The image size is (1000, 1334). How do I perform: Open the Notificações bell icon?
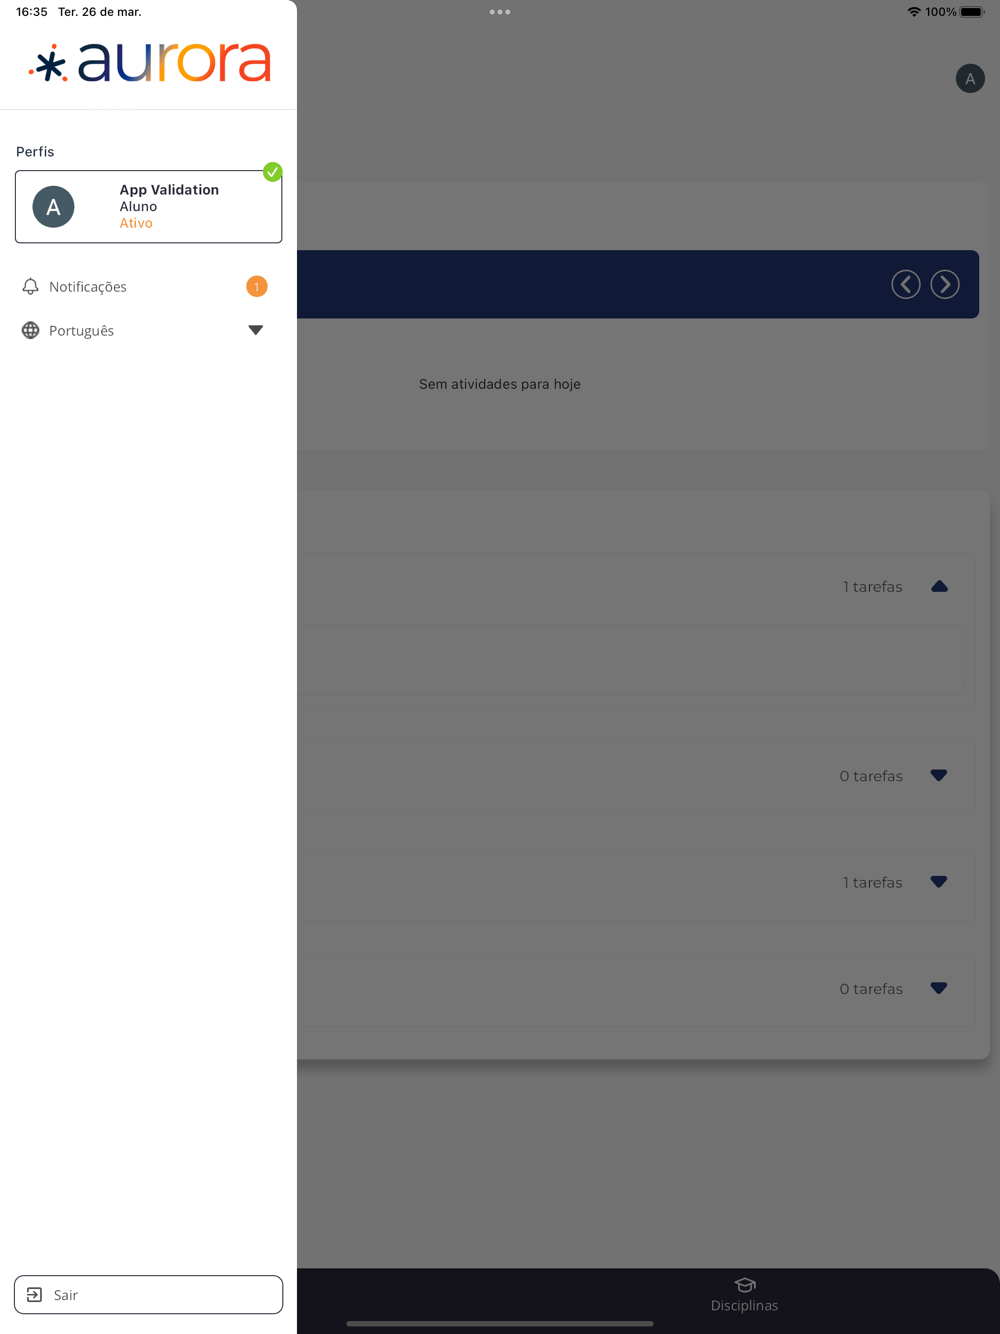click(30, 287)
